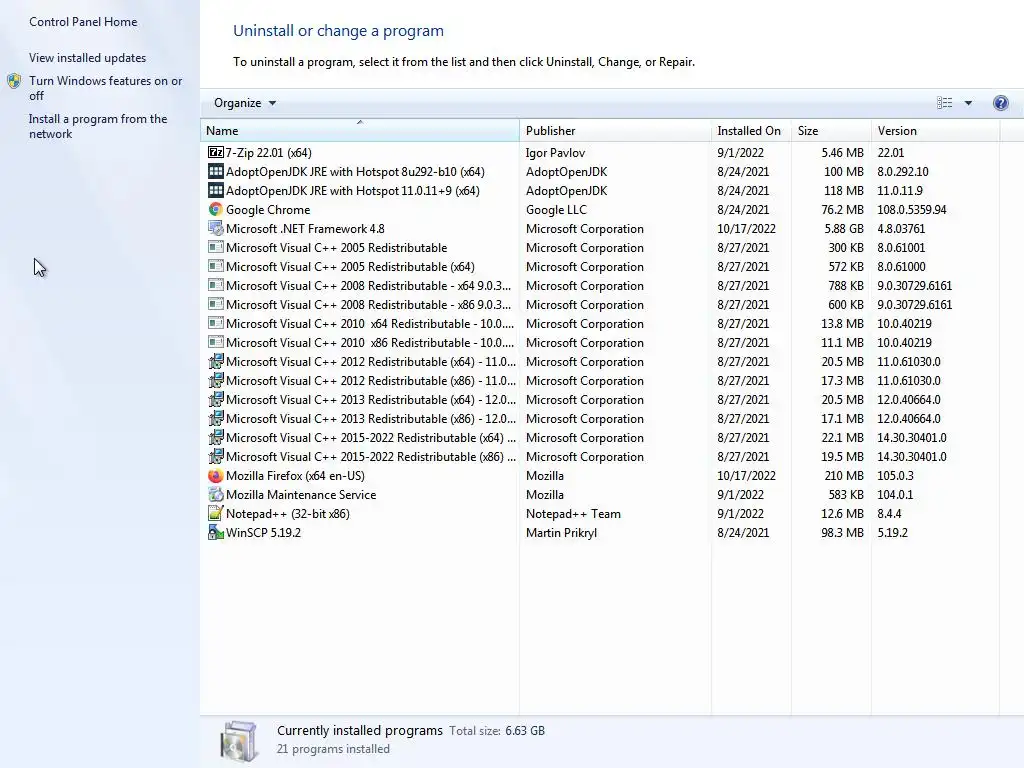Viewport: 1024px width, 768px height.
Task: Click the 98.3 MB size cell
Action: (x=842, y=532)
